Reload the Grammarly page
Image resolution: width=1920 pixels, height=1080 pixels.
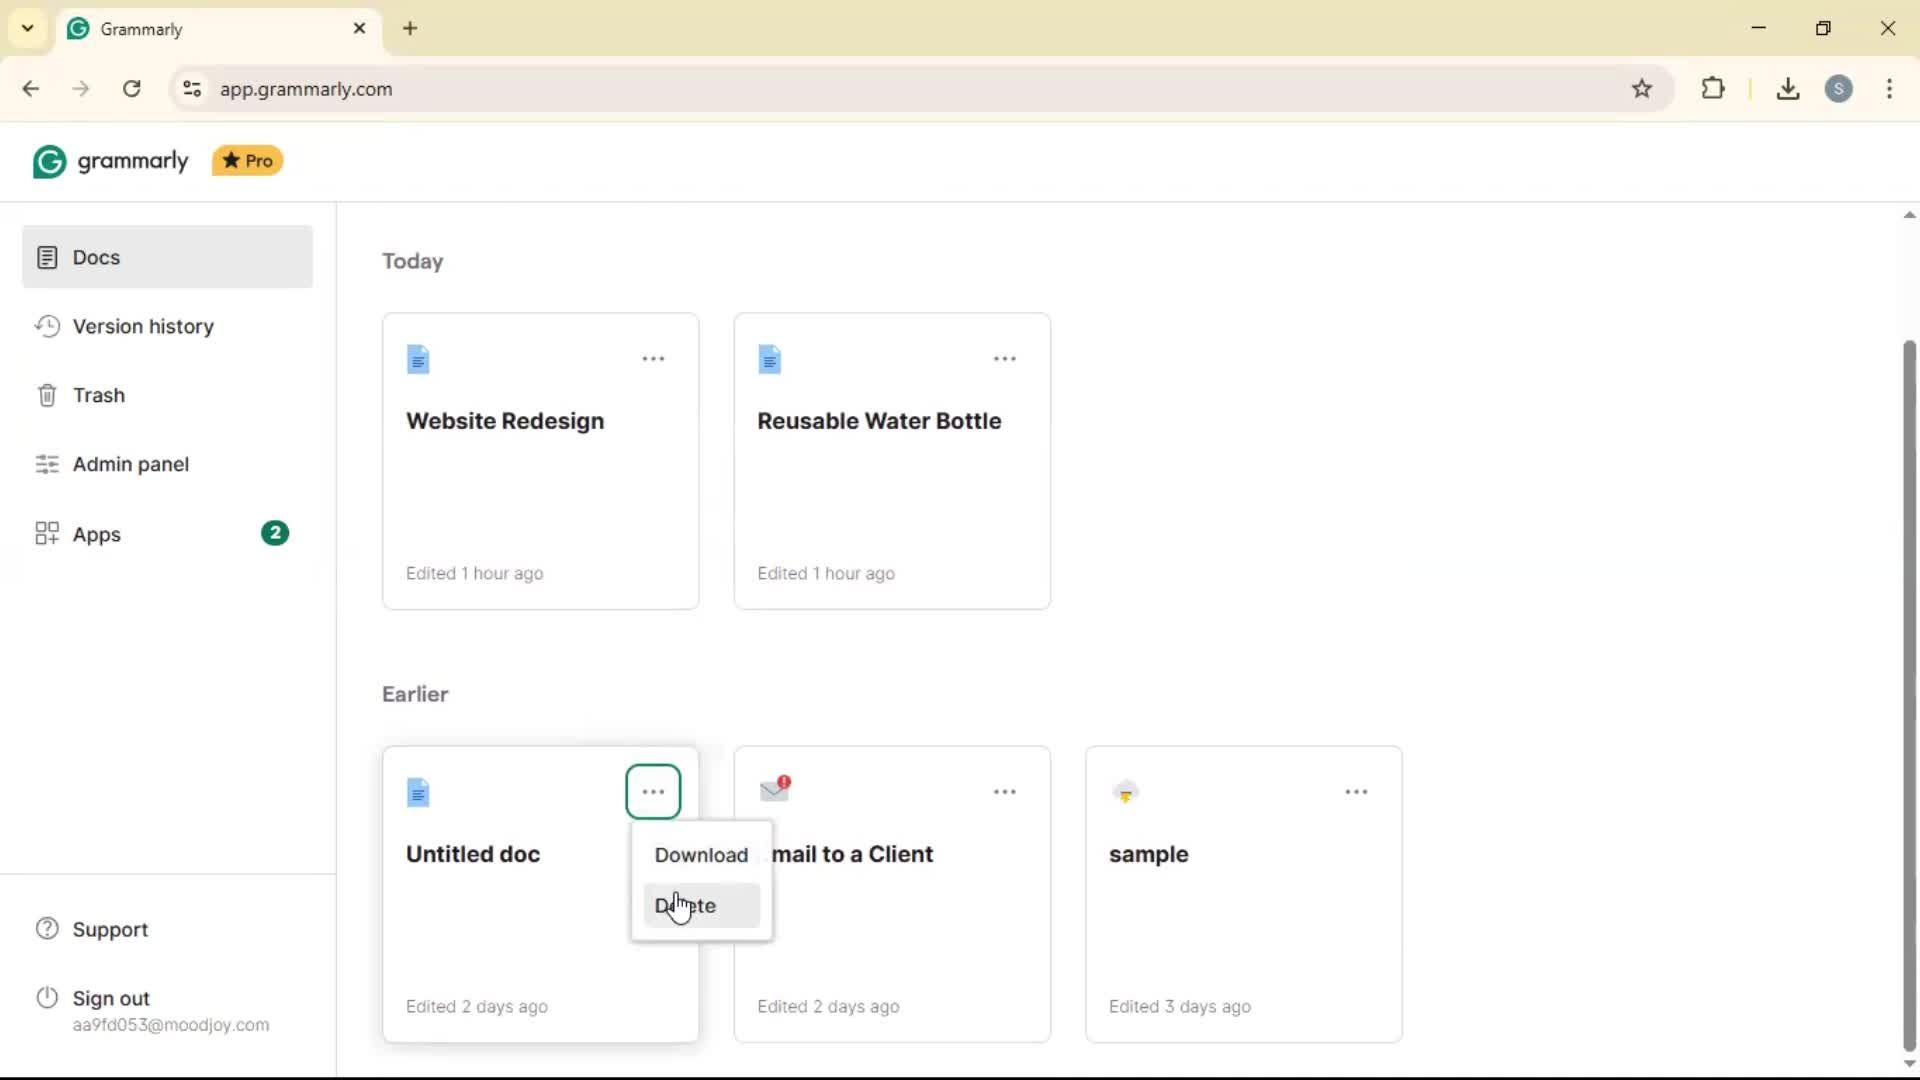pos(132,89)
